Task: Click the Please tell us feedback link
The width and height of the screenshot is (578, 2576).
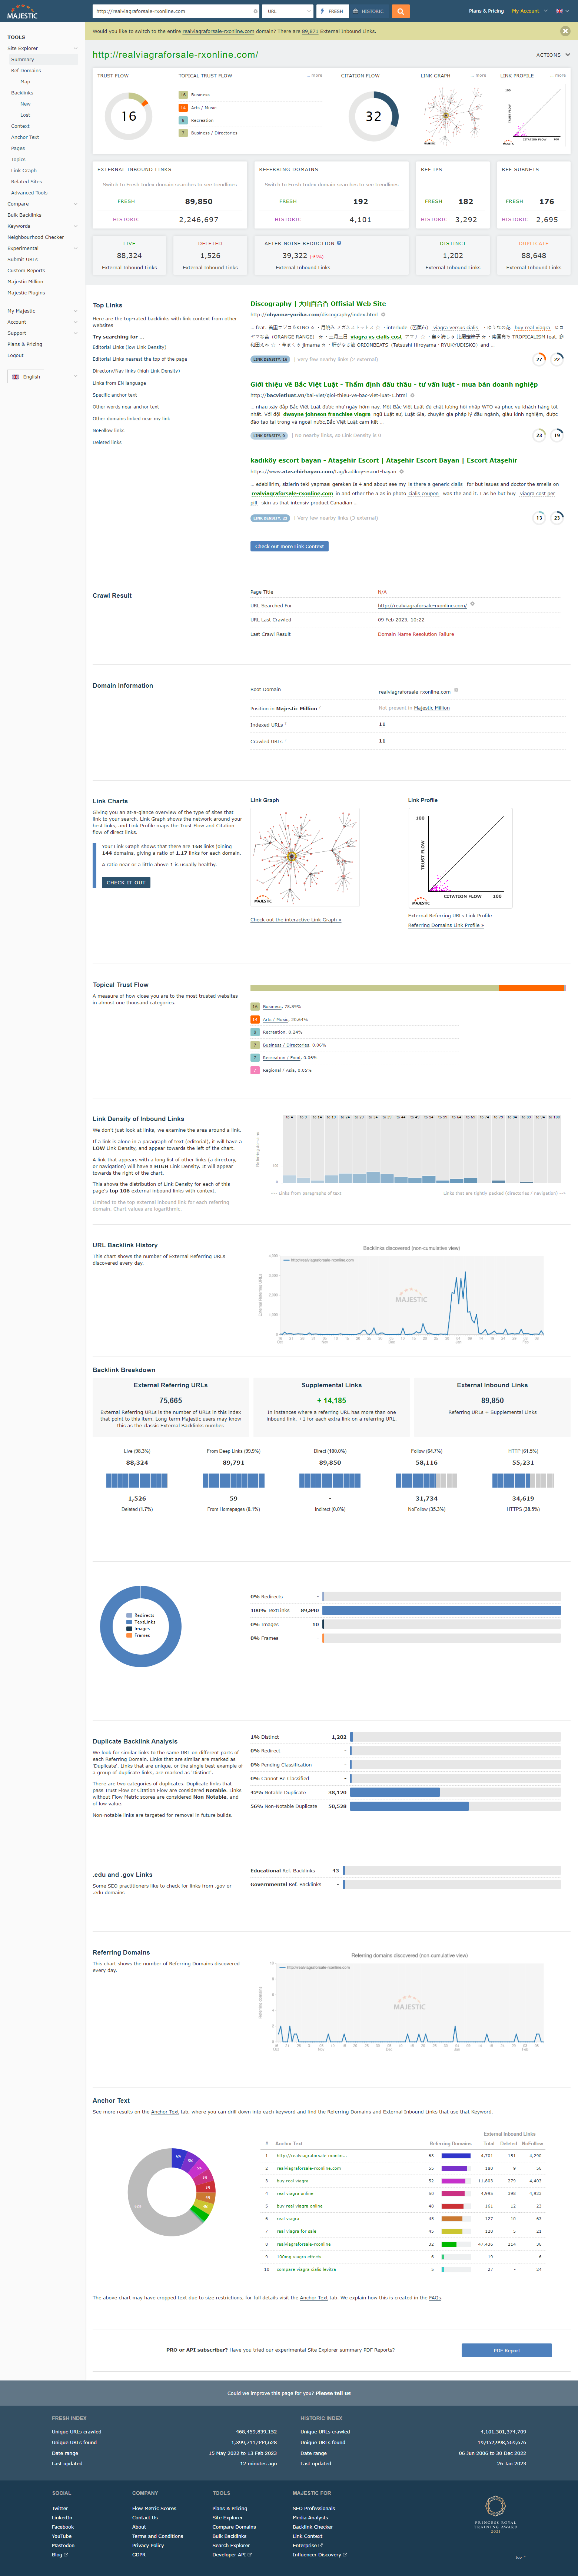Action: tap(333, 2393)
